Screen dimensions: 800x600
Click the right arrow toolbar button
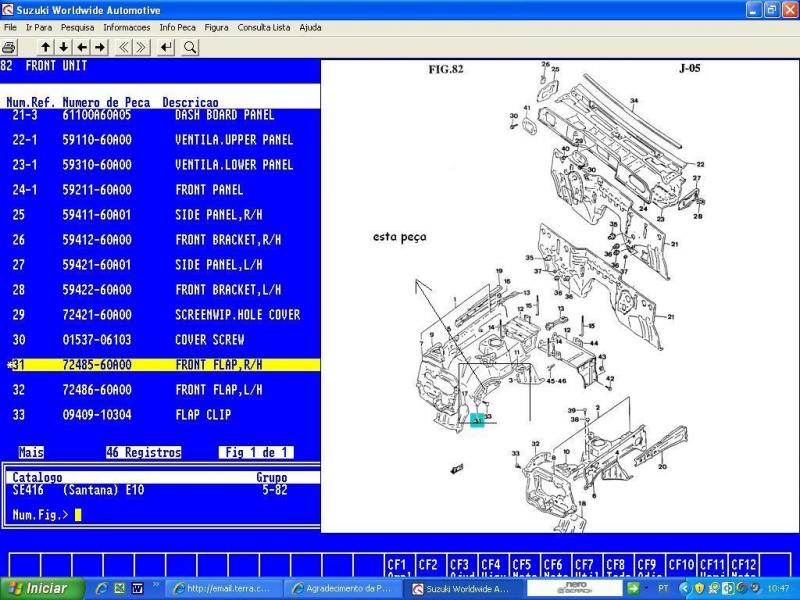click(101, 47)
